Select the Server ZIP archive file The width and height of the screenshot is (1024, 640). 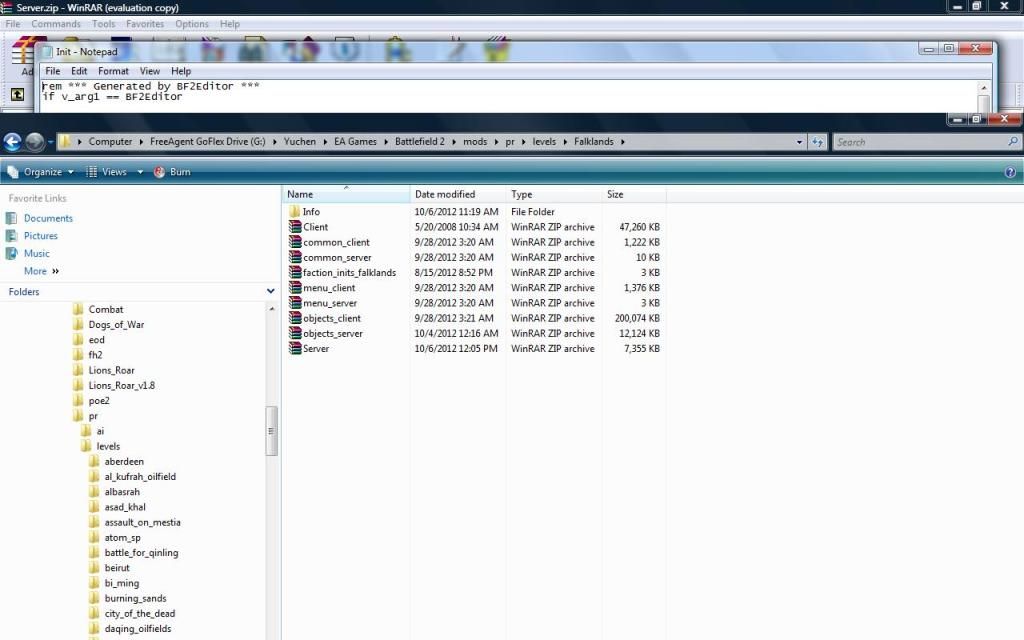[315, 349]
